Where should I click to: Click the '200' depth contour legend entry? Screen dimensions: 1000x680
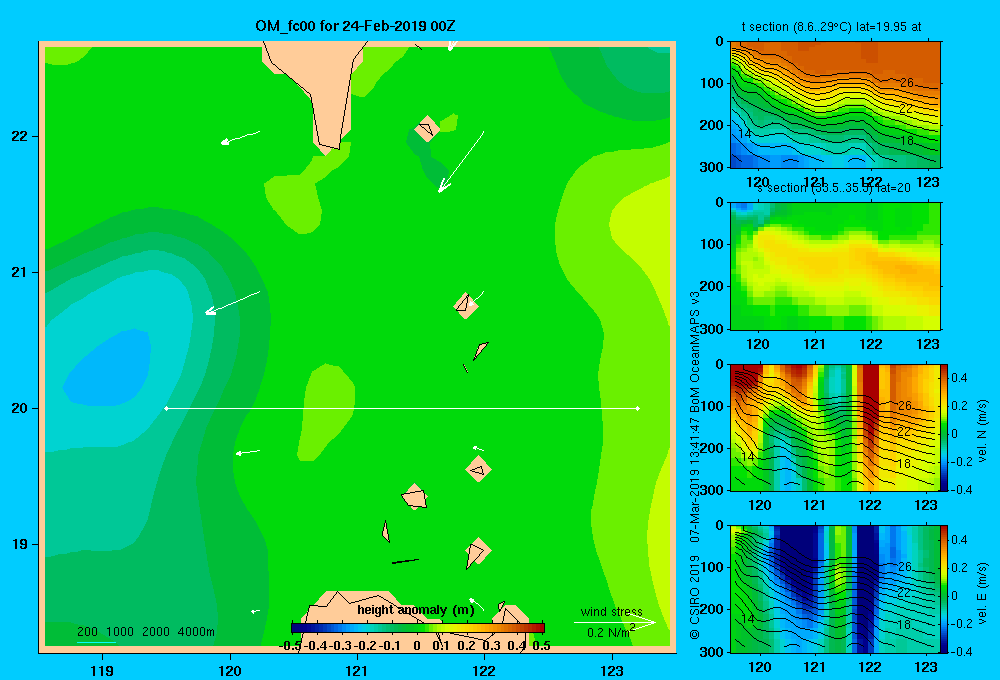coord(87,632)
